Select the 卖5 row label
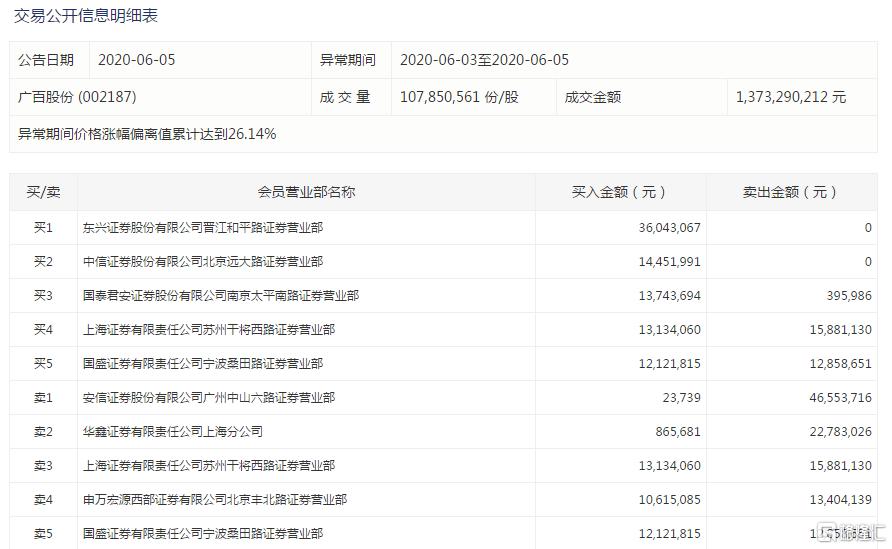Screen dimensions: 892x549 coord(43,534)
